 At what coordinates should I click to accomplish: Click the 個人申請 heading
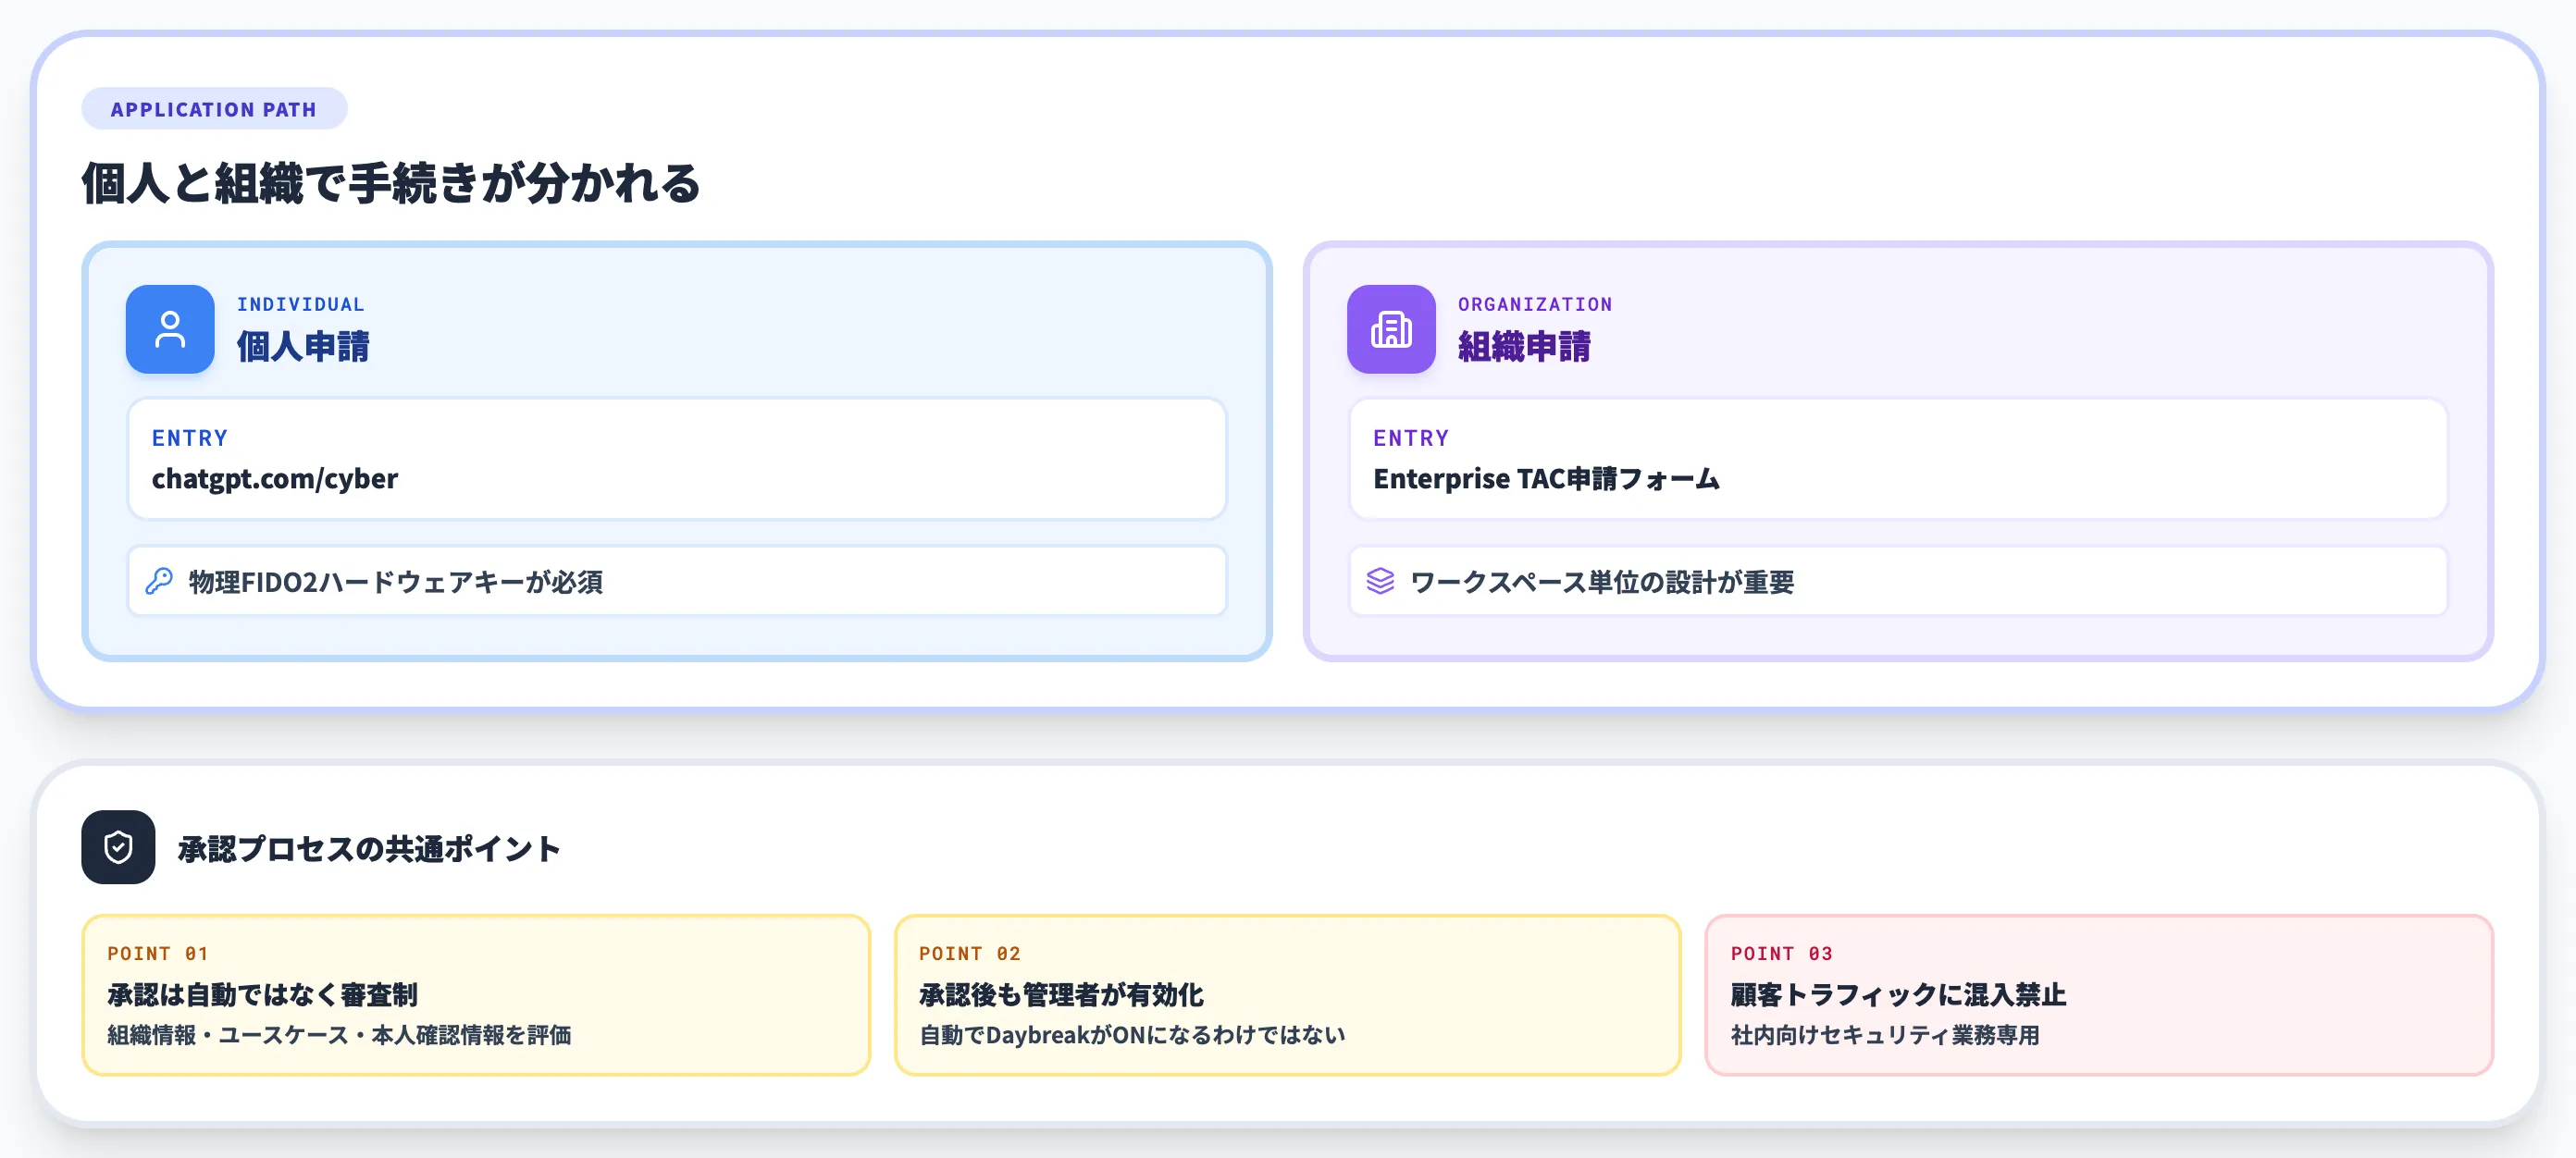point(303,347)
